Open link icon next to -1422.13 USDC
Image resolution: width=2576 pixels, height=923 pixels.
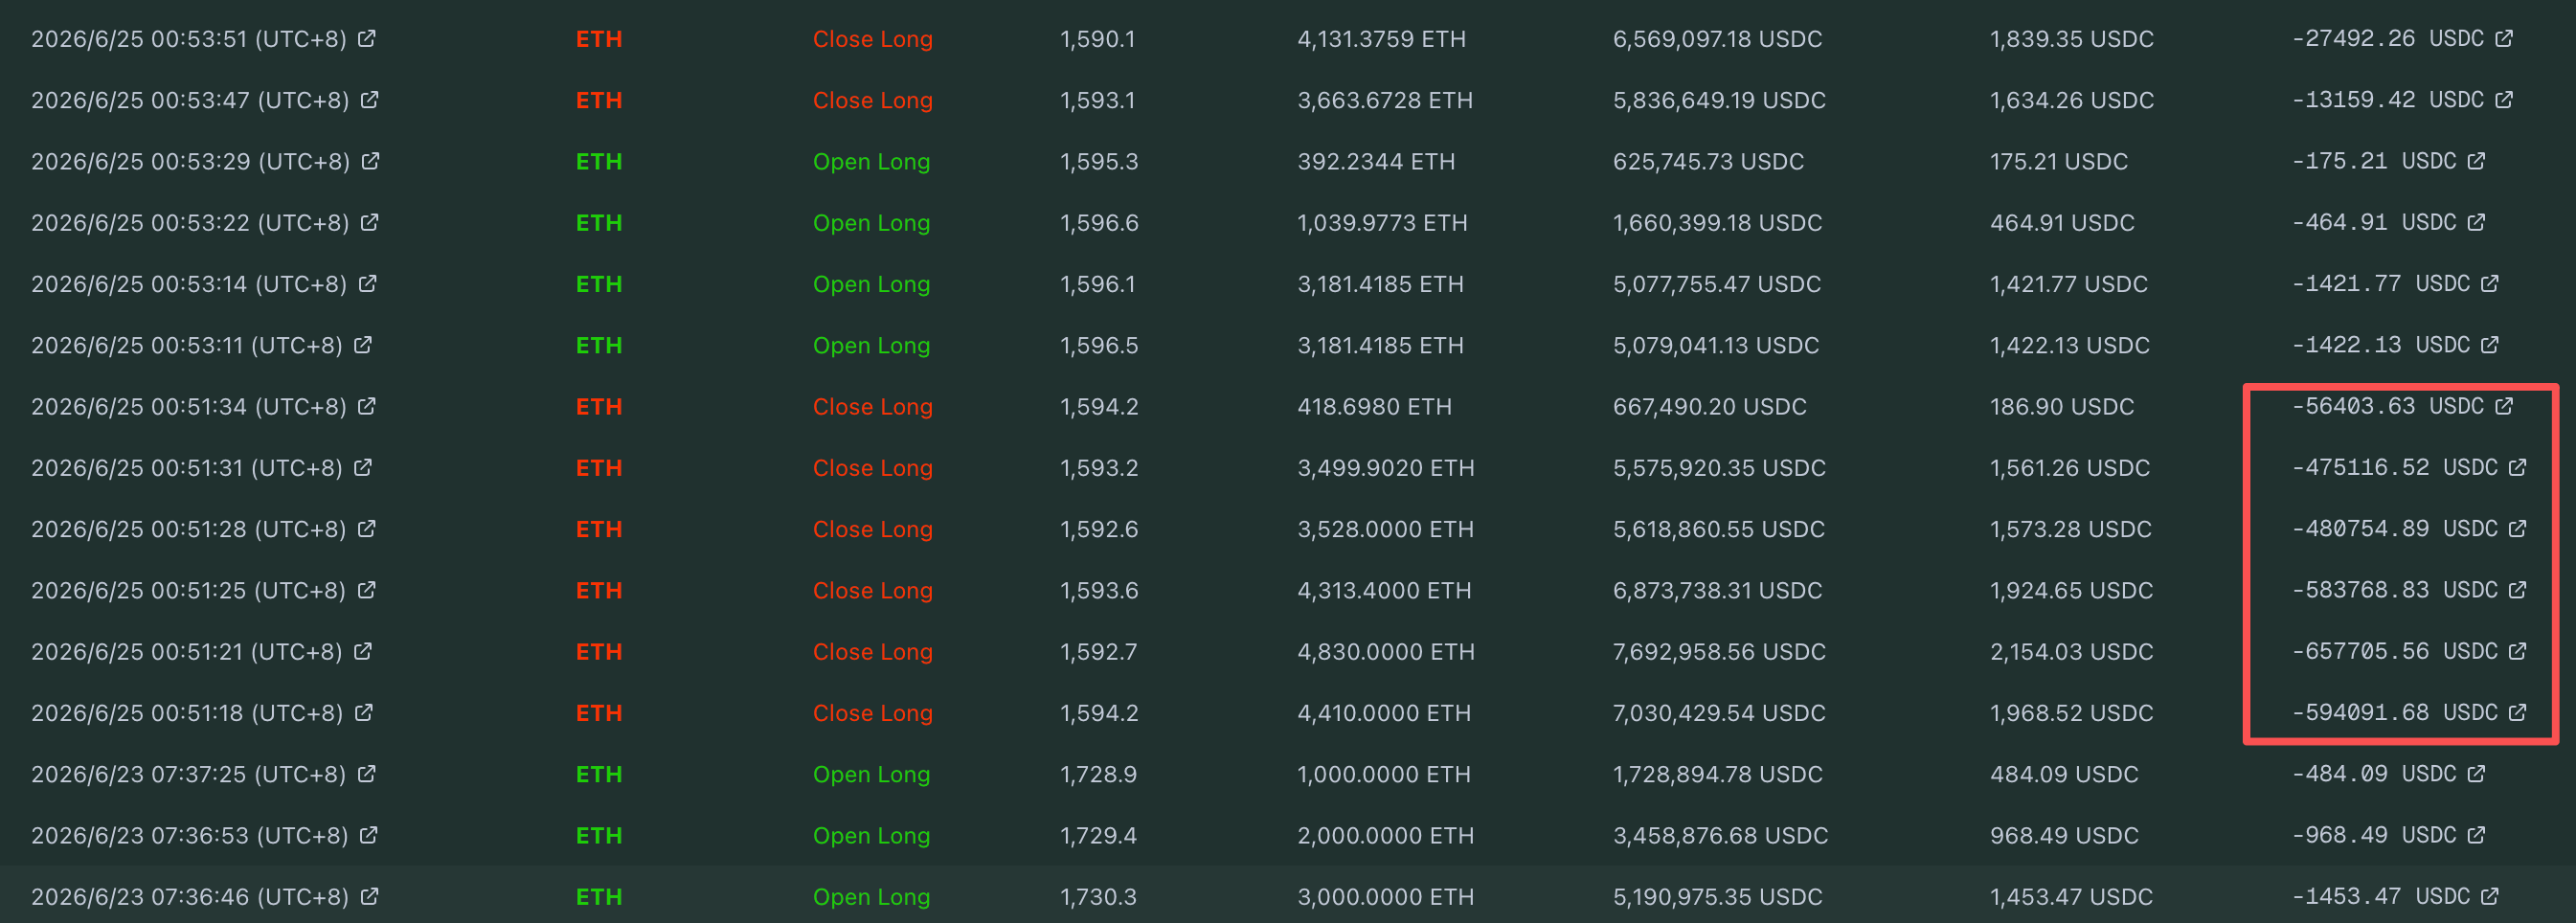pos(2491,345)
